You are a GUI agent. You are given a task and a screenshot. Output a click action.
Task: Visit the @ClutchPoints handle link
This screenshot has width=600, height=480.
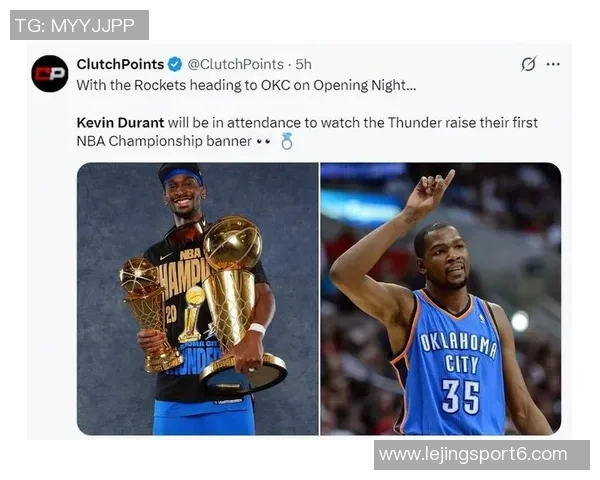235,64
